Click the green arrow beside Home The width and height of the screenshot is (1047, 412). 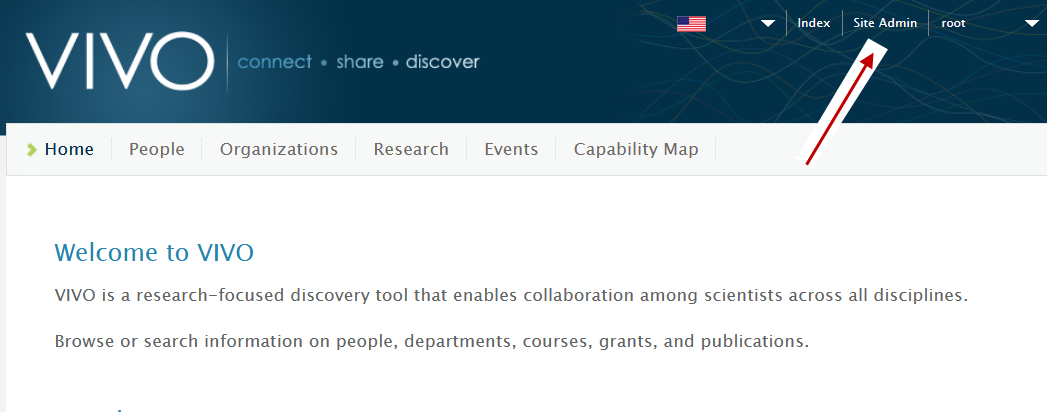pos(31,150)
